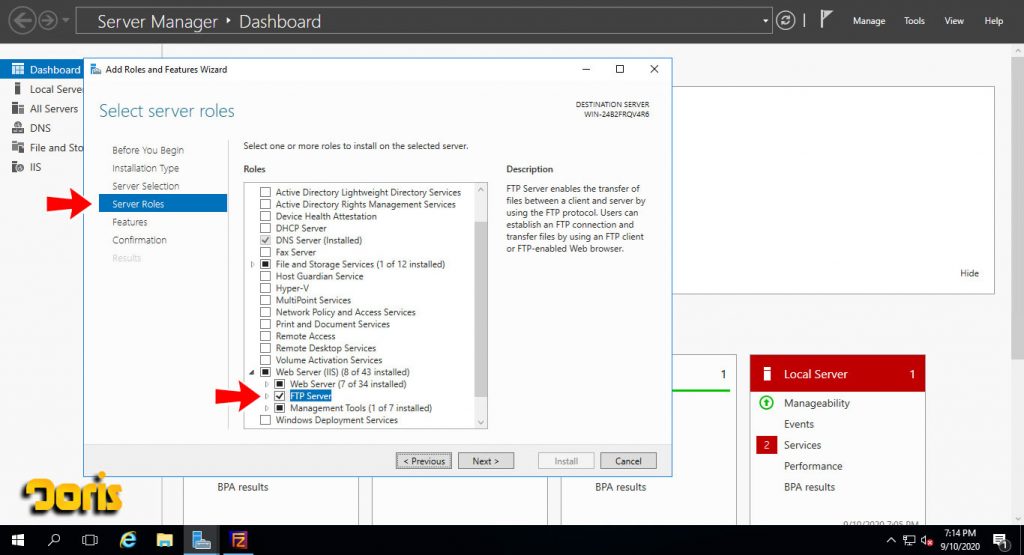Check the Remote Access role

[265, 336]
